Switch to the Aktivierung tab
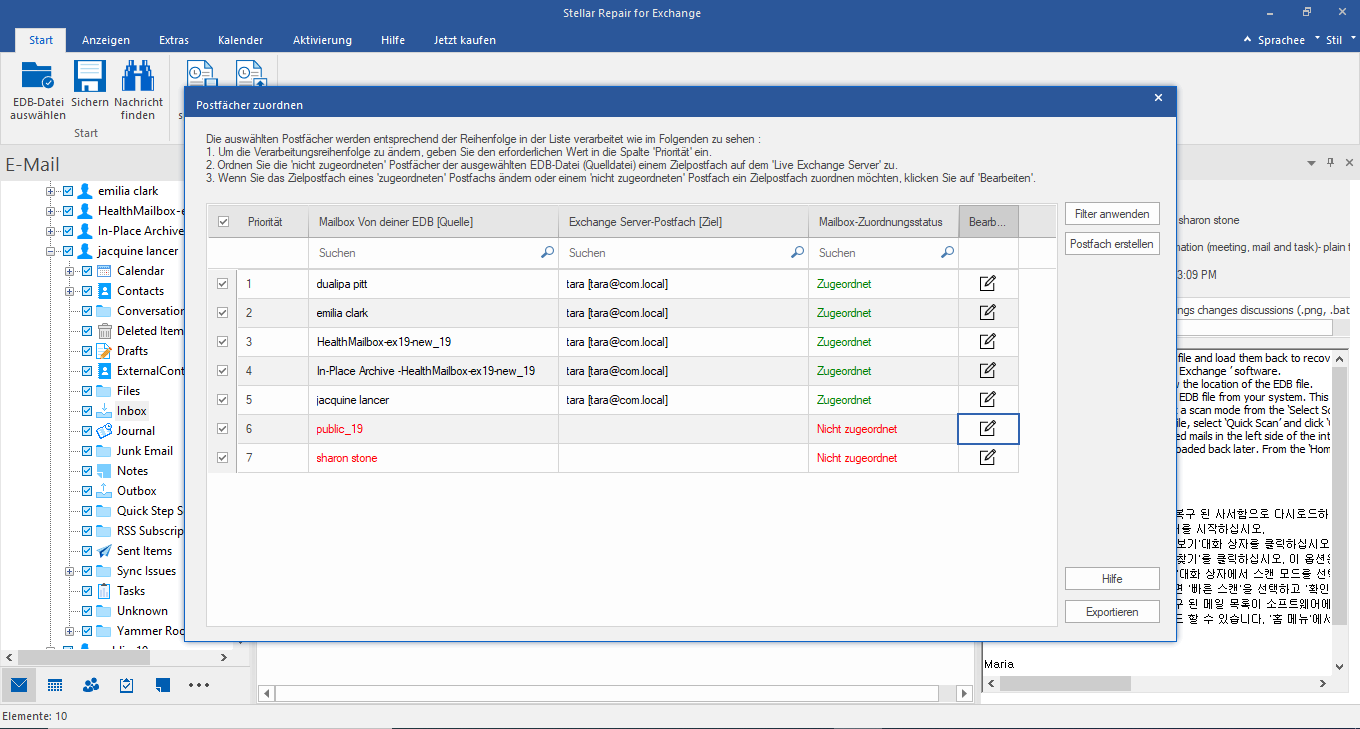The image size is (1360, 729). [x=322, y=40]
